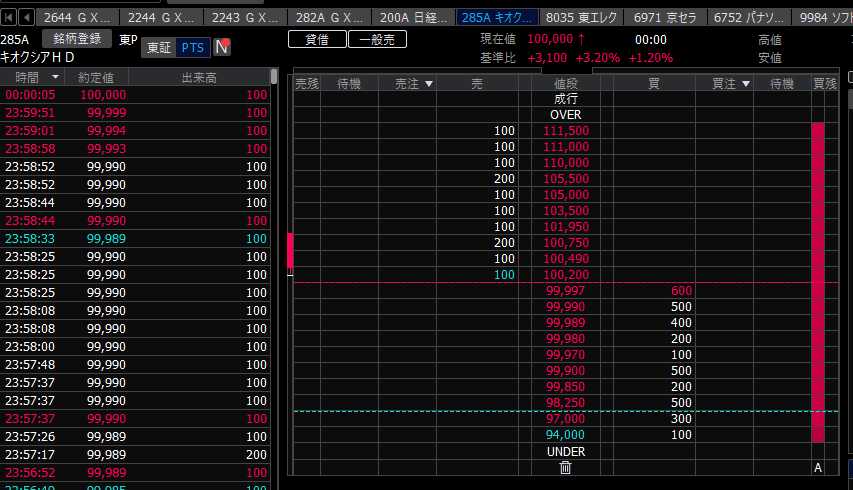Open the 282A GX tab
This screenshot has width=853, height=490.
pos(329,17)
